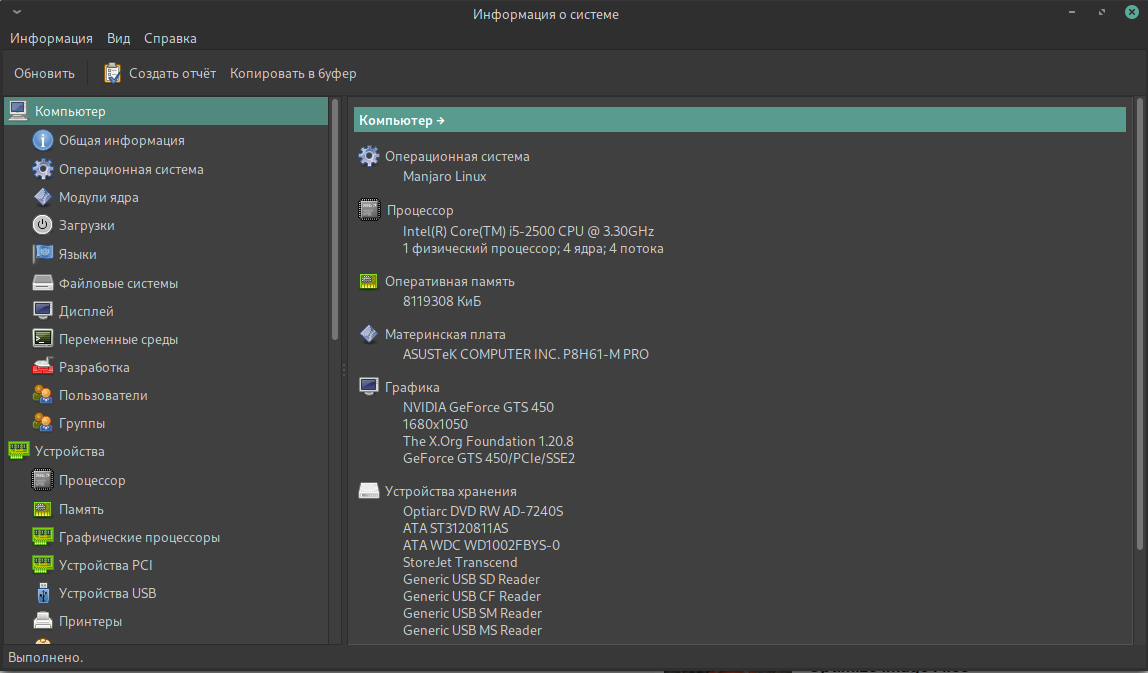1148x673 pixels.
Task: Click the Языки flag icon
Action: [42, 254]
